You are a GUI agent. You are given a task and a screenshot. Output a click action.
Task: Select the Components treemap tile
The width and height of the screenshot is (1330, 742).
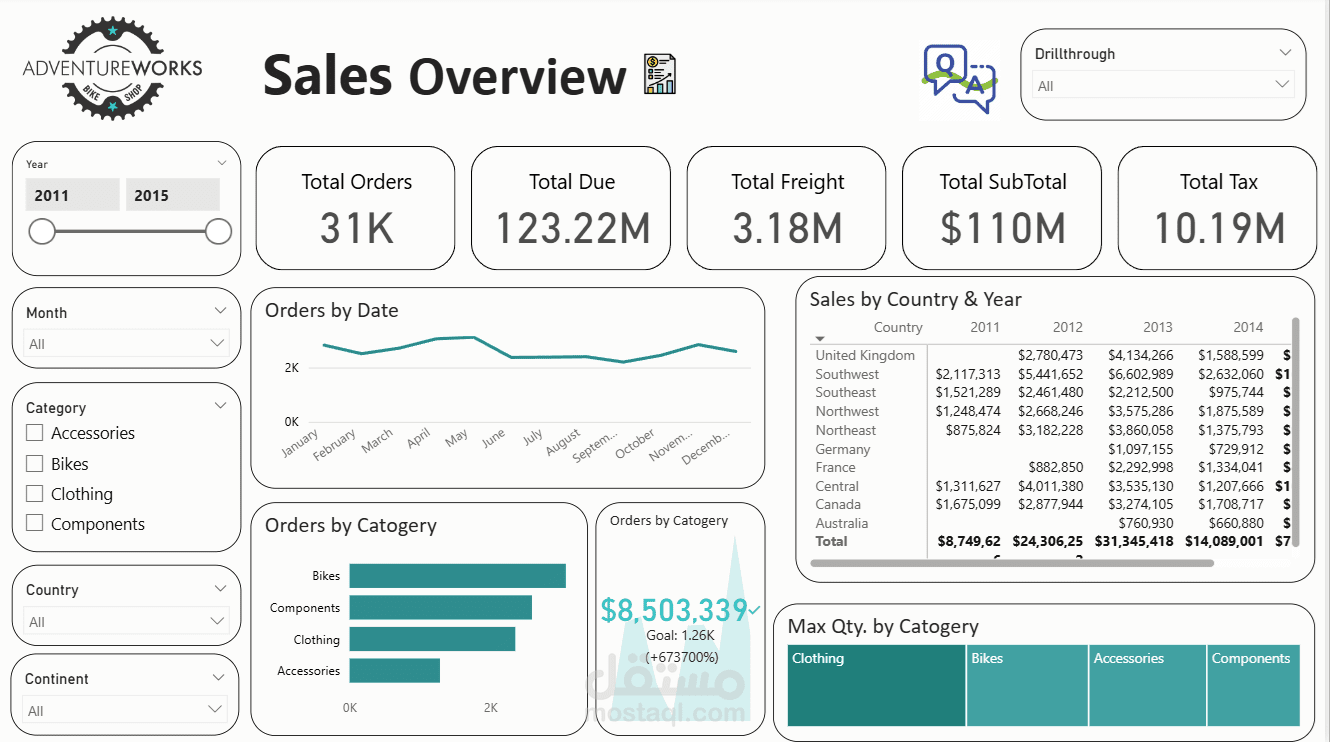pos(1254,685)
